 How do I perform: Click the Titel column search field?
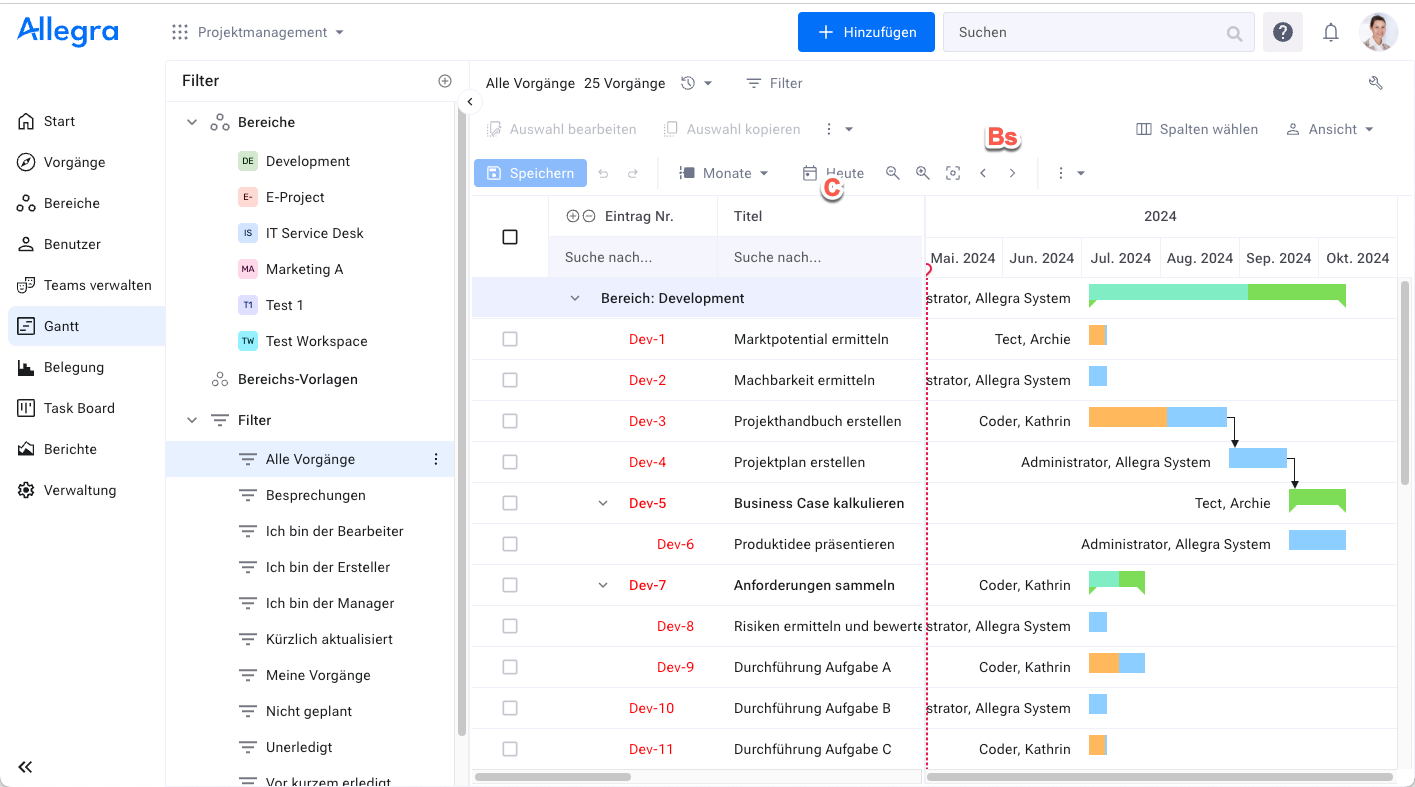[818, 257]
